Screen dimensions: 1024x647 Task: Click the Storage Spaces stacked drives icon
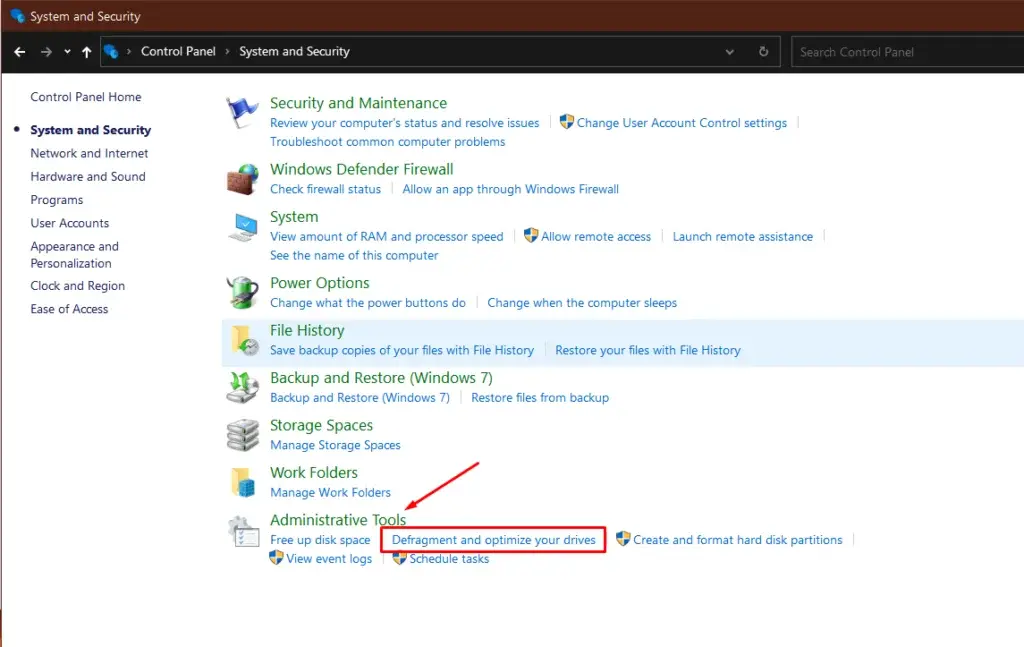tap(243, 435)
